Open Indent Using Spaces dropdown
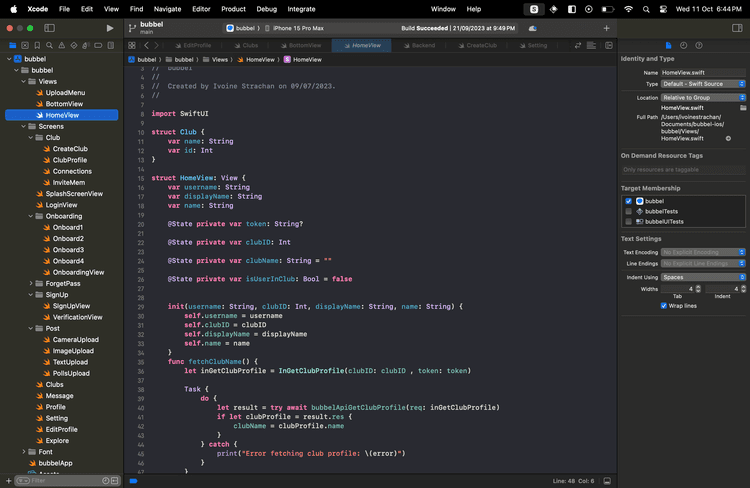 point(703,277)
